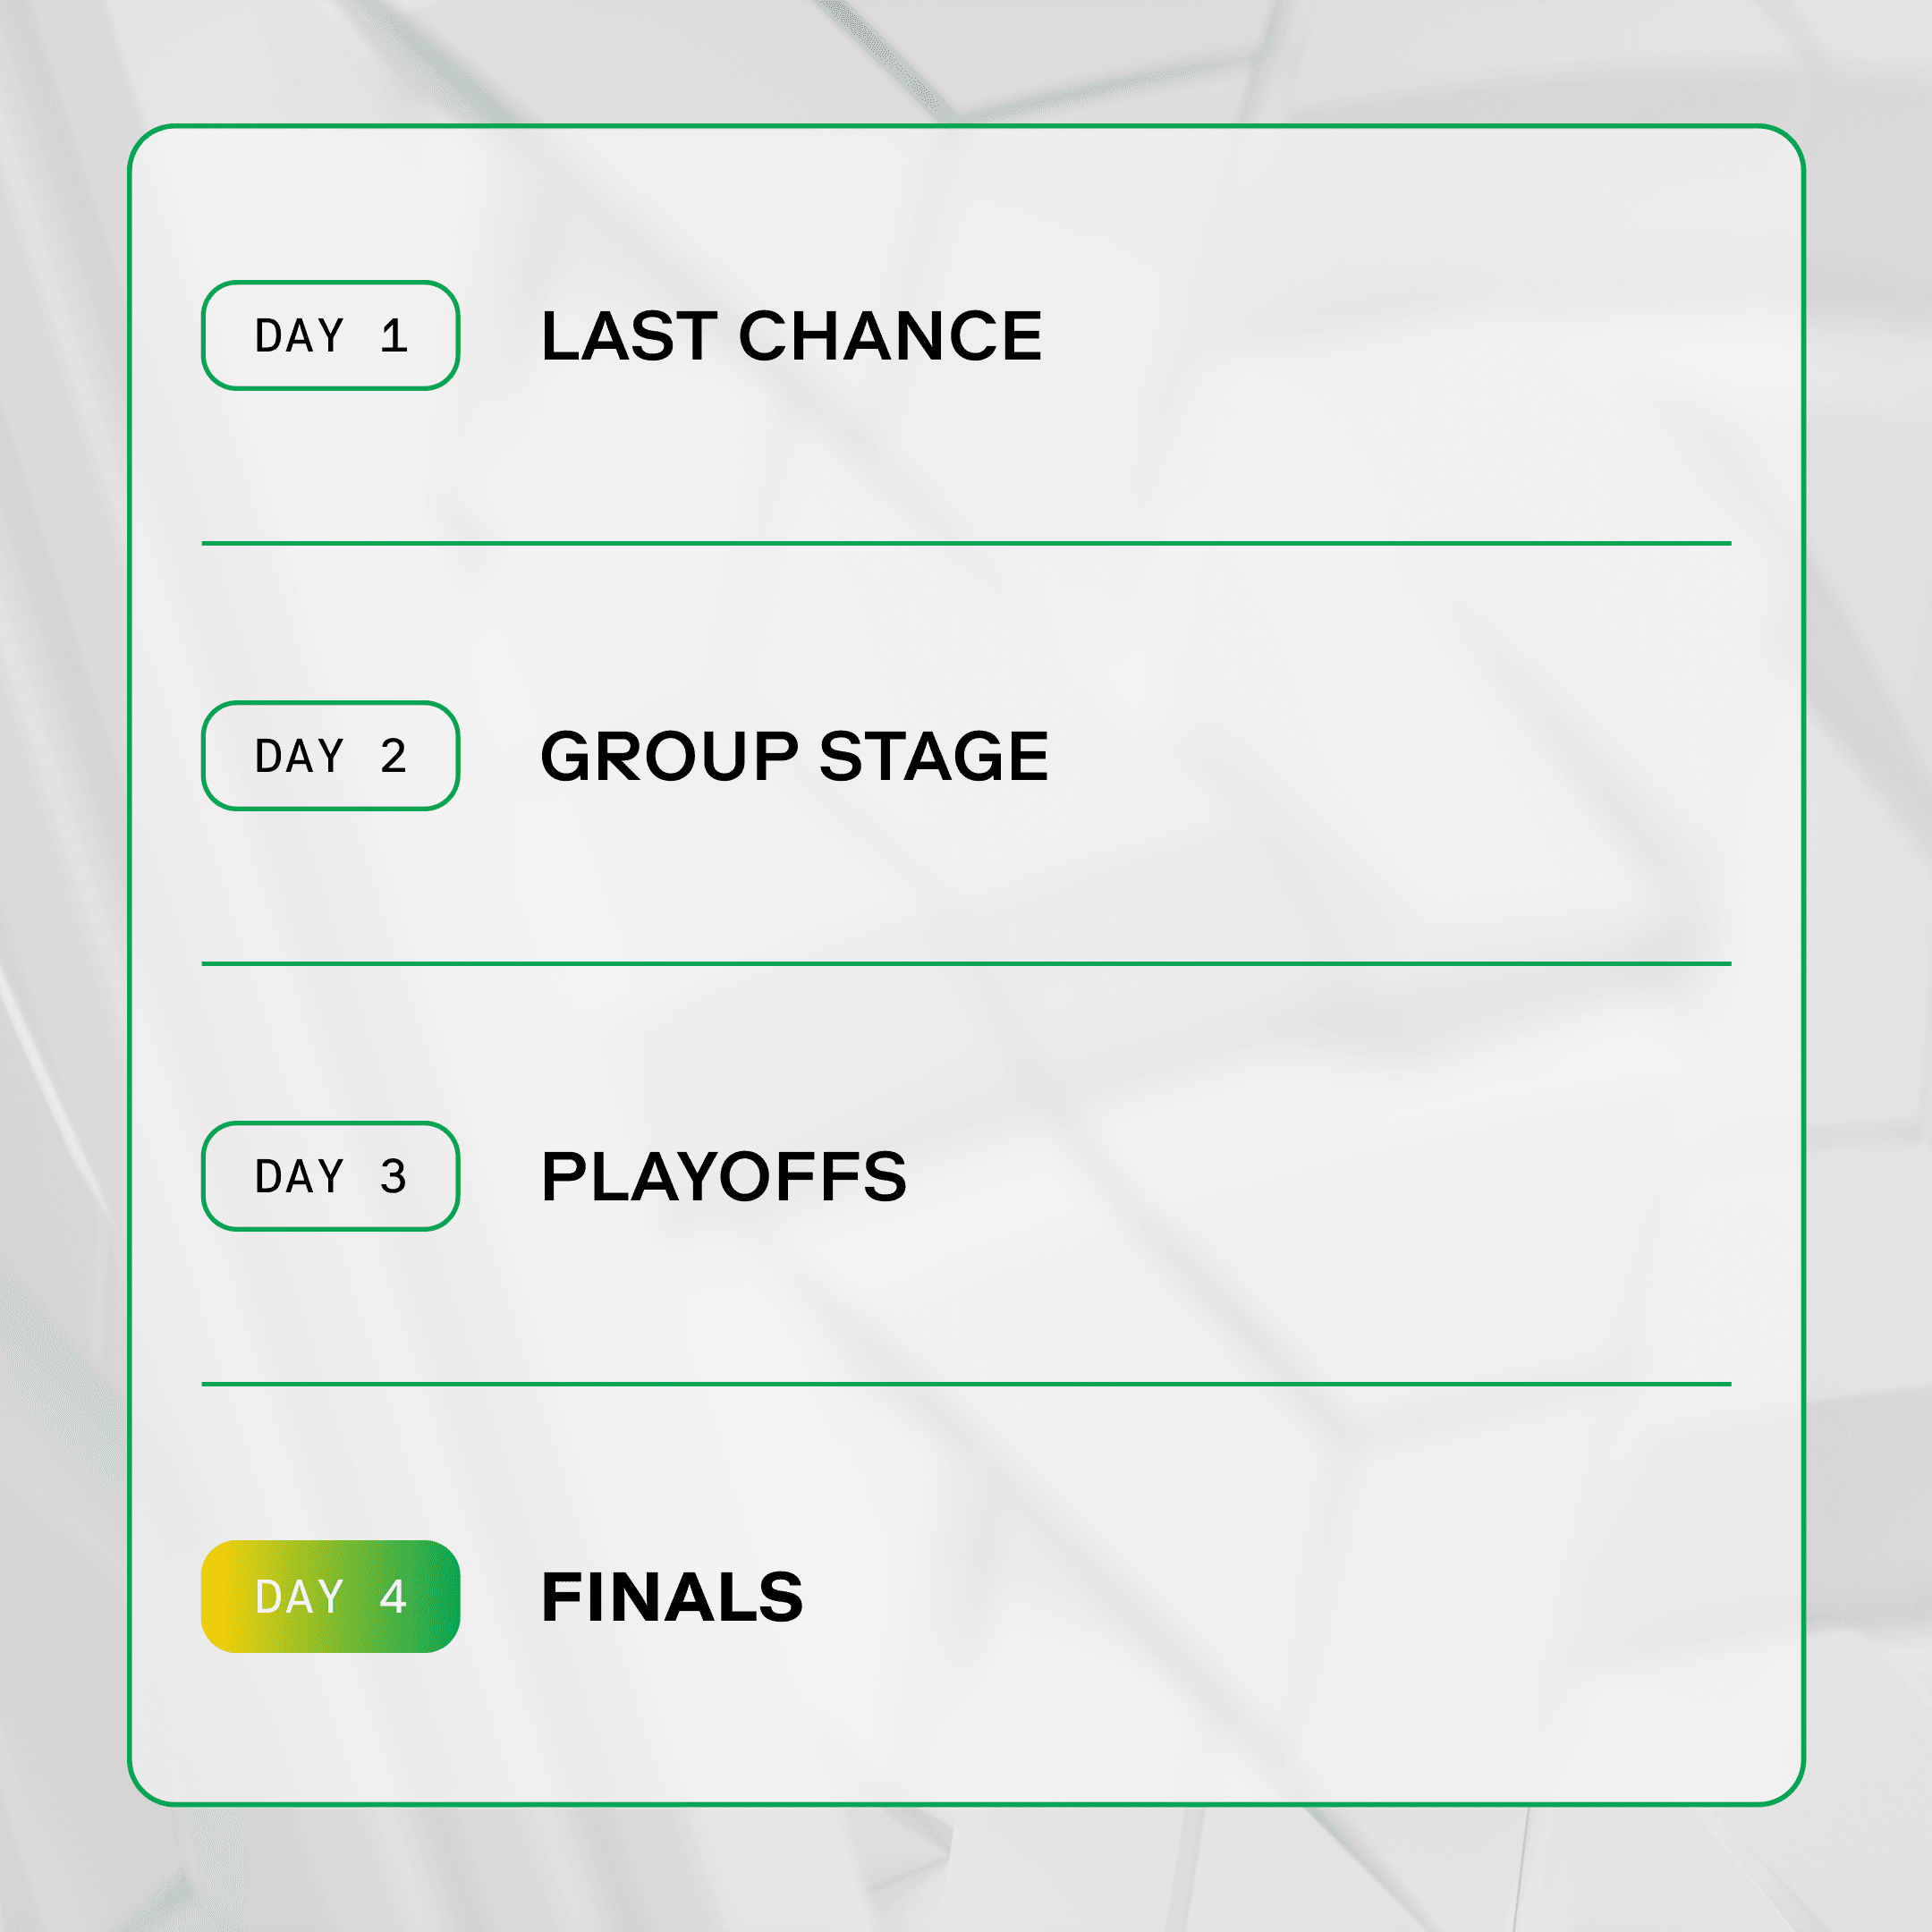This screenshot has width=1932, height=1932.
Task: Click the number 2 in the second badge
Action: [393, 756]
